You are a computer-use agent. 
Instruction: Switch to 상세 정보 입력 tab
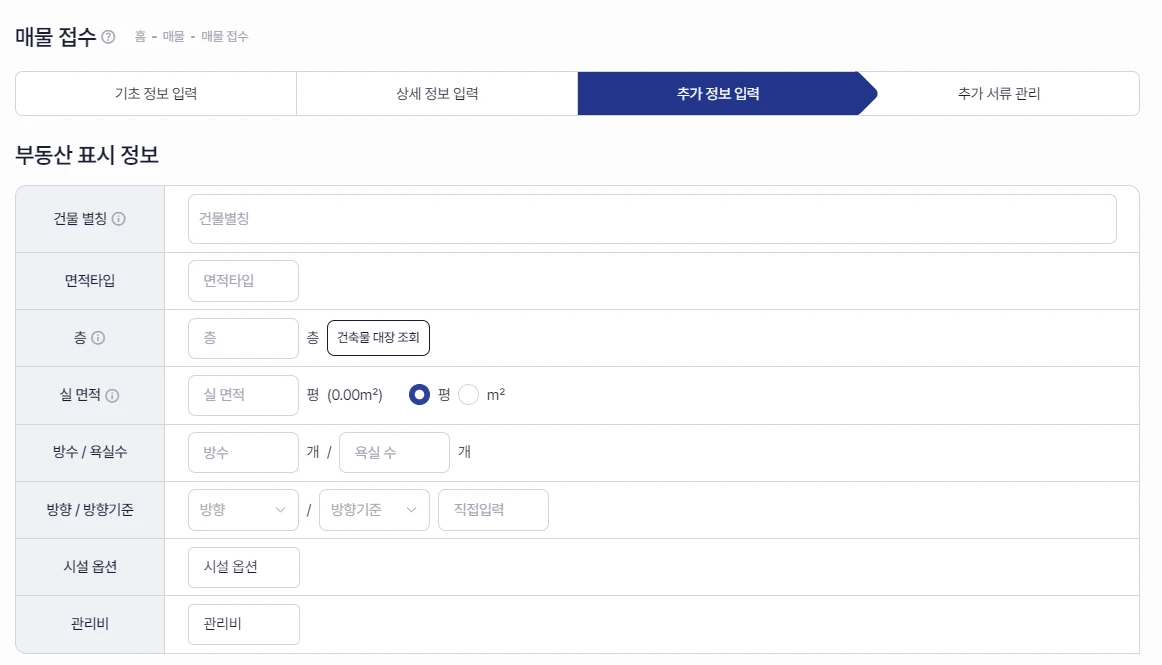click(x=437, y=93)
